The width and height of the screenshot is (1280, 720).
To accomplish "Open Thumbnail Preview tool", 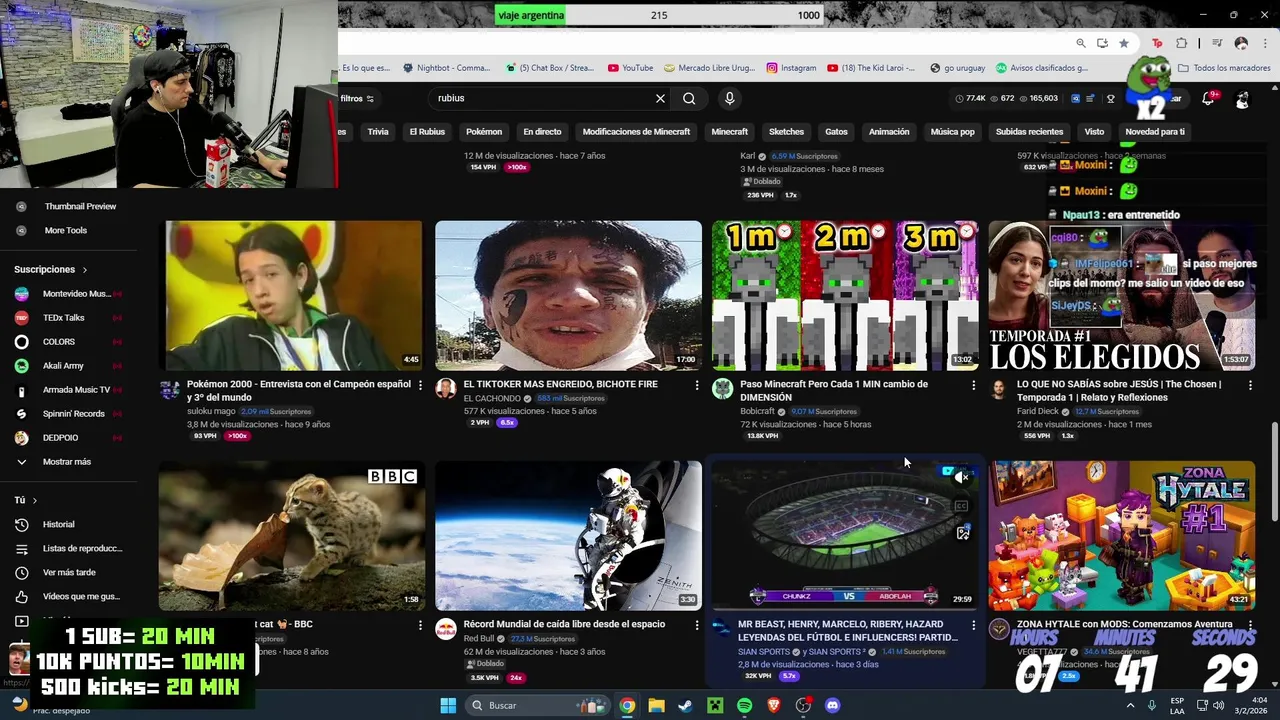I will (x=80, y=206).
